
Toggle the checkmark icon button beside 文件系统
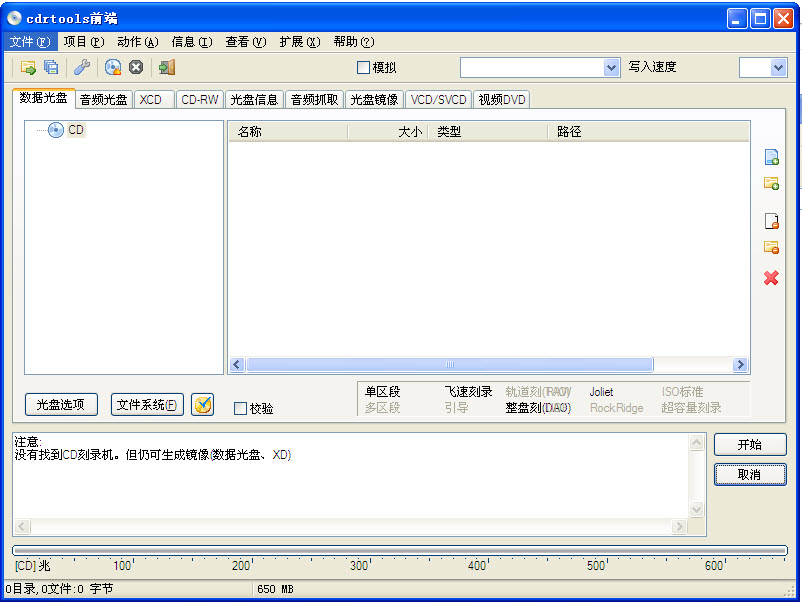tap(202, 404)
